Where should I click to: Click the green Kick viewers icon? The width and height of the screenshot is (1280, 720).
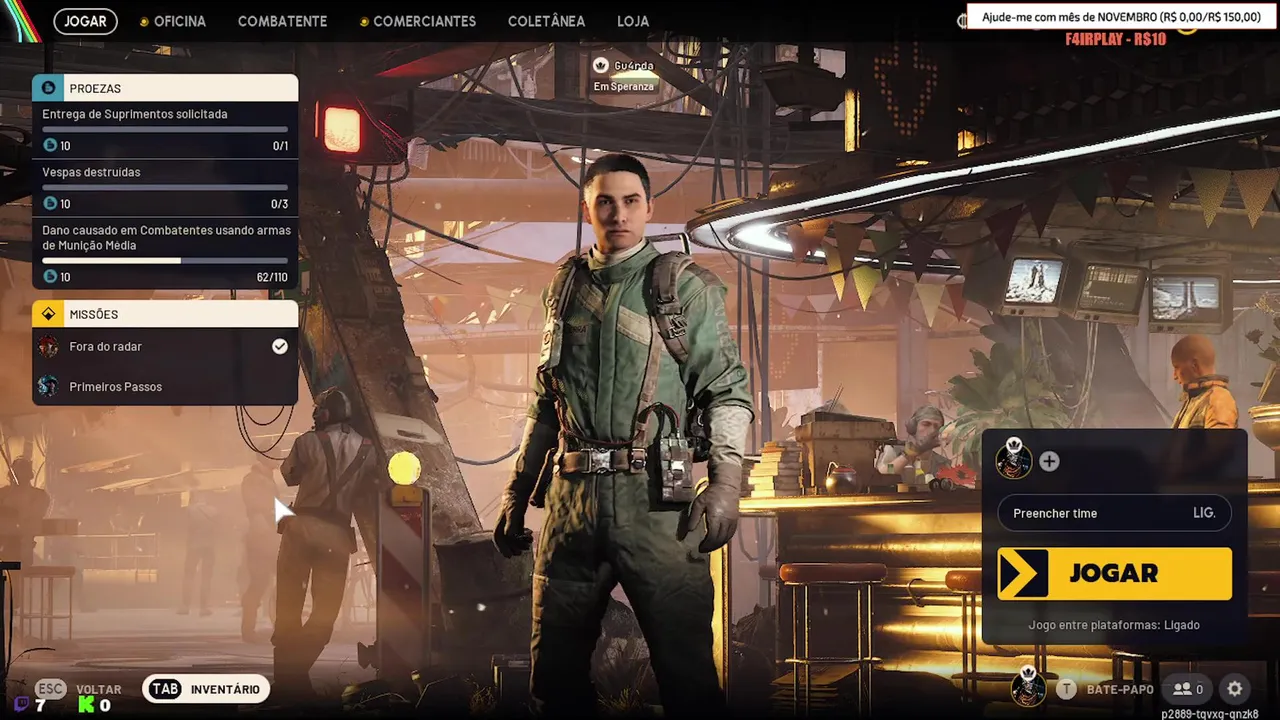coord(87,705)
